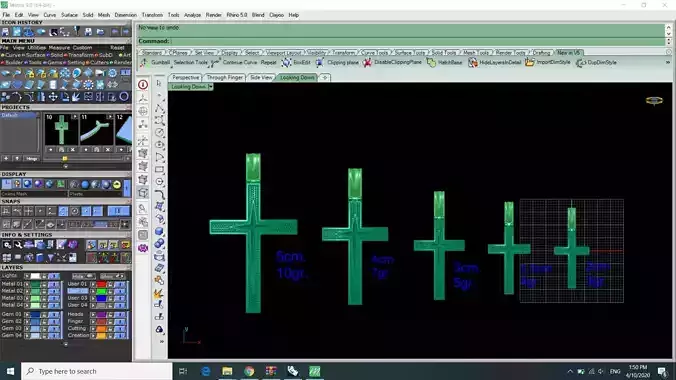The height and width of the screenshot is (380, 676).
Task: Click the Windows Start button
Action: (10, 371)
